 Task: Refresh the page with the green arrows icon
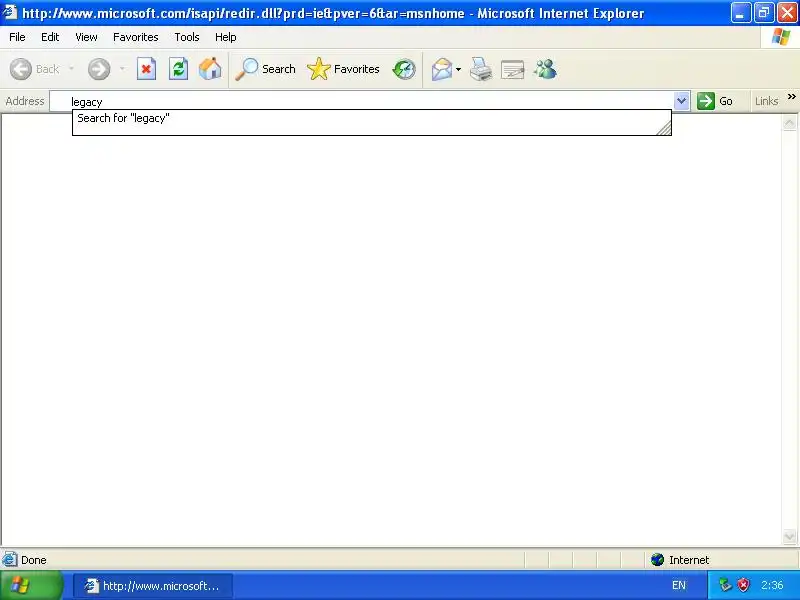coord(179,69)
